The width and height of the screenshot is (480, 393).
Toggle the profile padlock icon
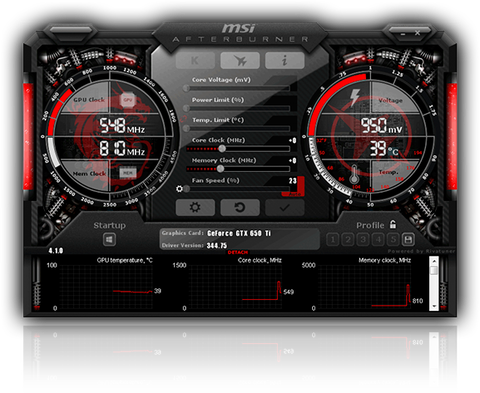(x=393, y=224)
